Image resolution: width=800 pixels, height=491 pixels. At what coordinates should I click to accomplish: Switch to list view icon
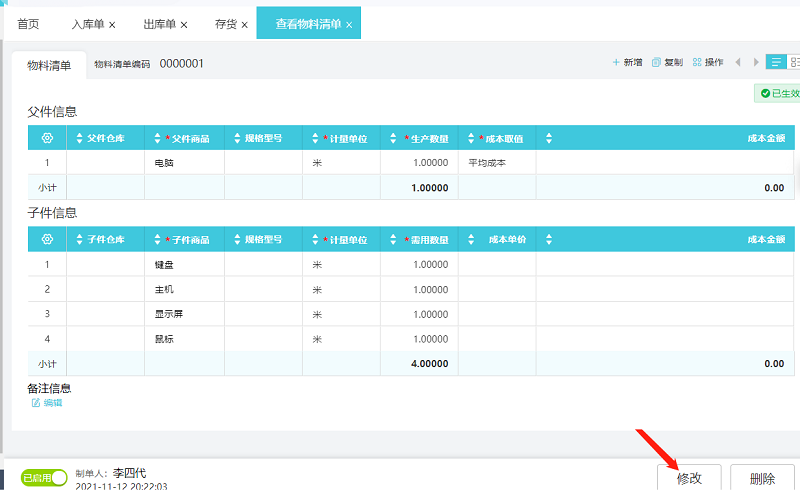click(776, 62)
